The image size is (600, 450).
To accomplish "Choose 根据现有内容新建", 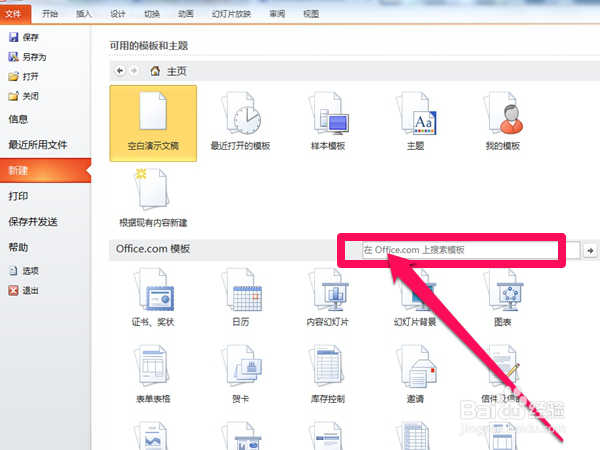I will click(x=153, y=199).
